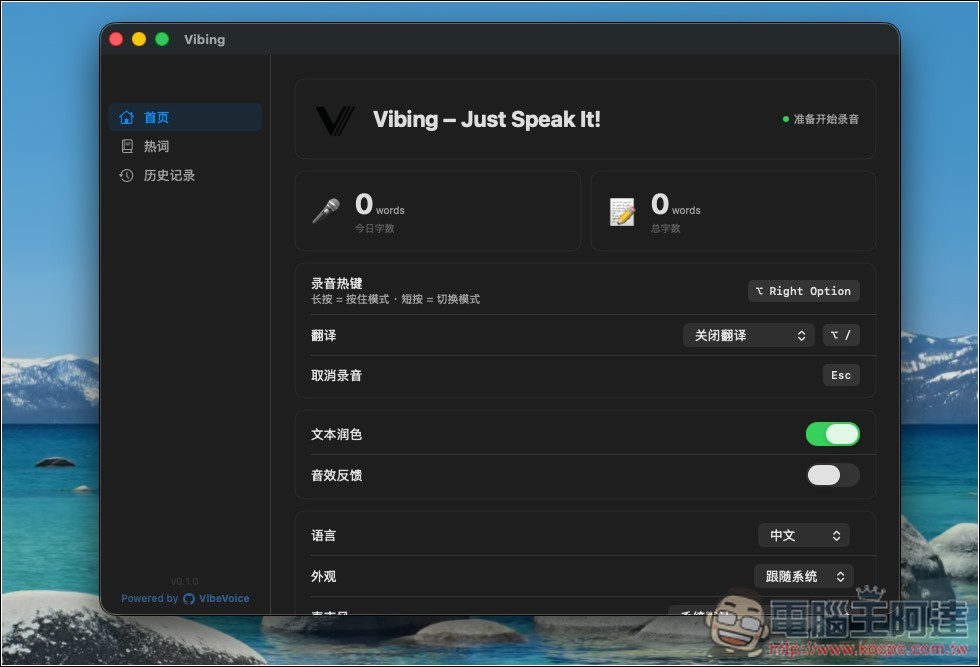This screenshot has width=980, height=667.
Task: Switch to the 热词 sidebar section
Action: point(155,146)
